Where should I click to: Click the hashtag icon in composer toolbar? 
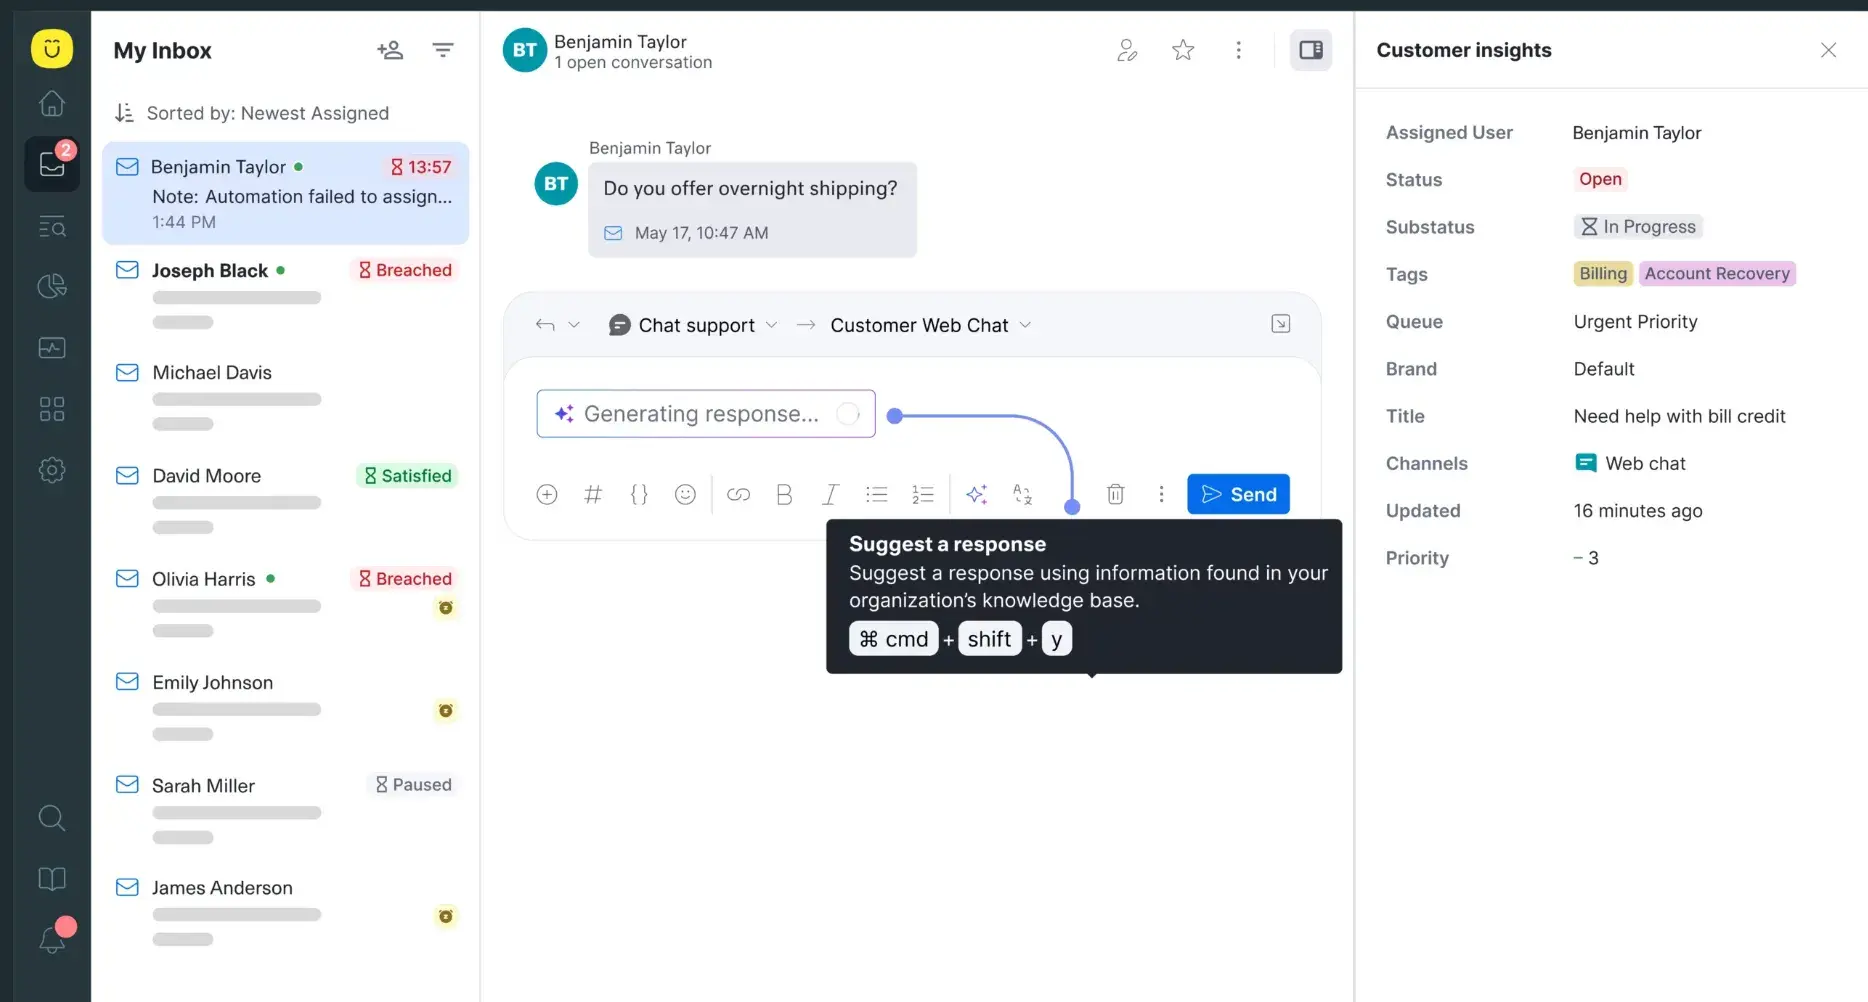(x=593, y=494)
